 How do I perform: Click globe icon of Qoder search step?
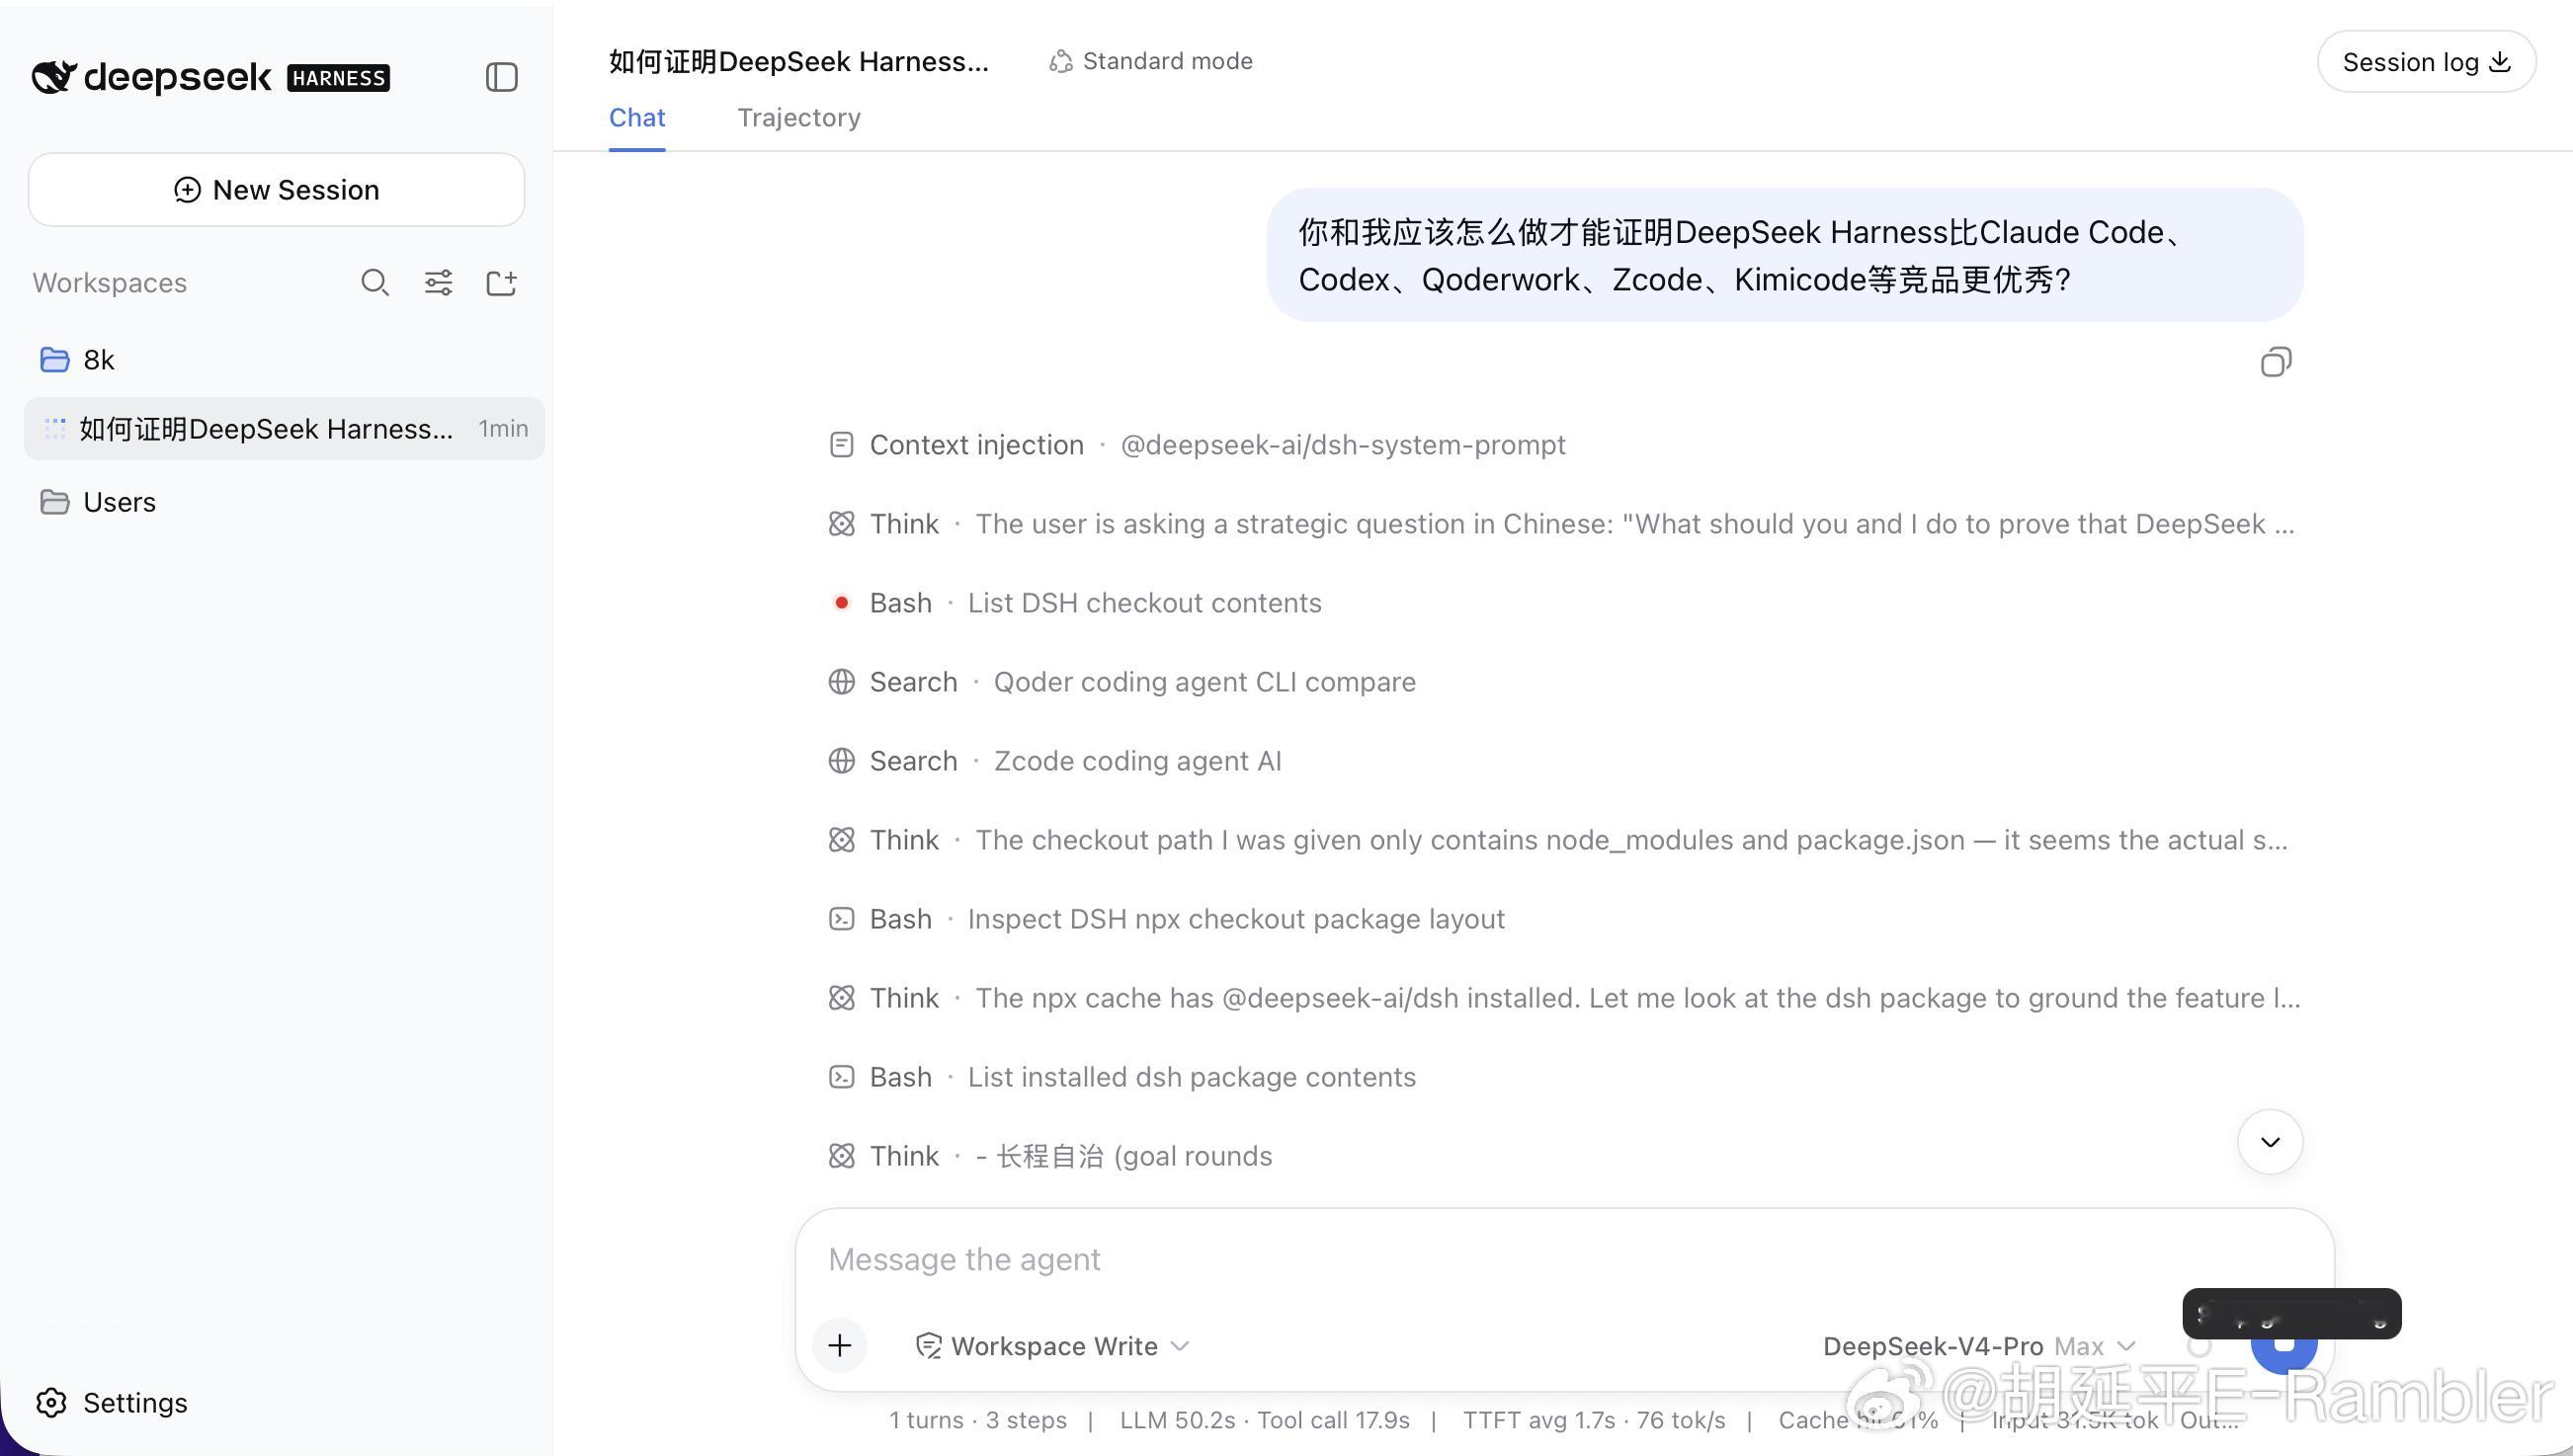[841, 682]
